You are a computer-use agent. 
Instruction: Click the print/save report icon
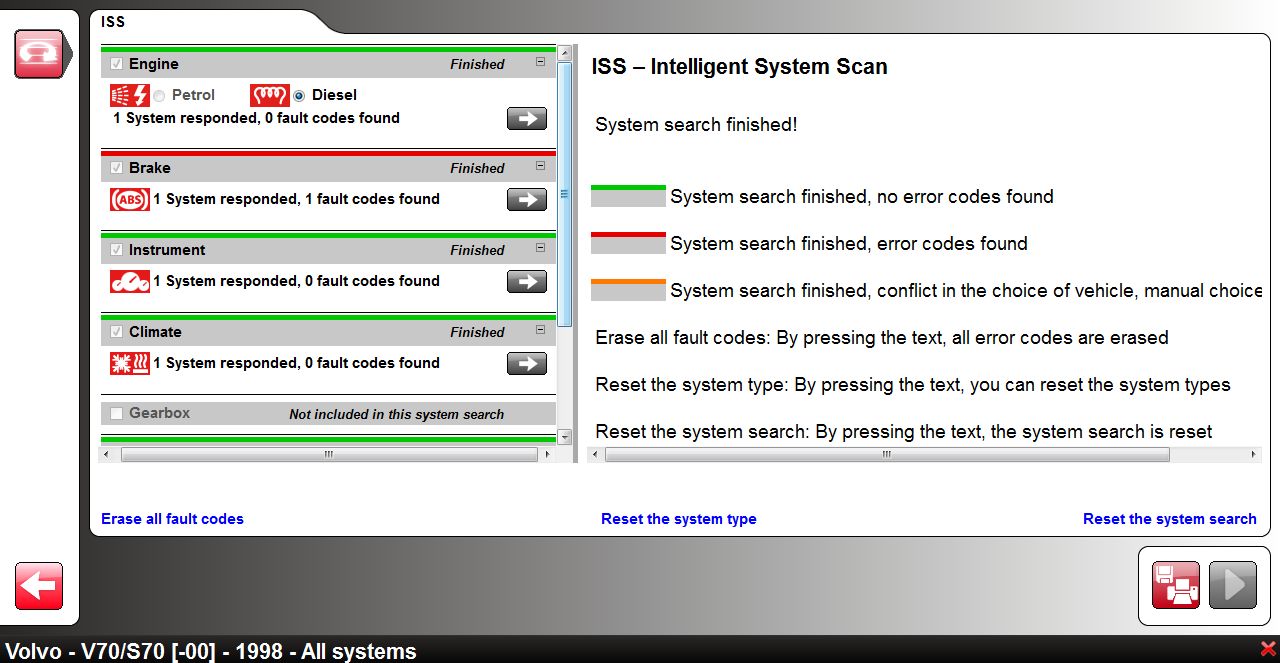click(1176, 585)
